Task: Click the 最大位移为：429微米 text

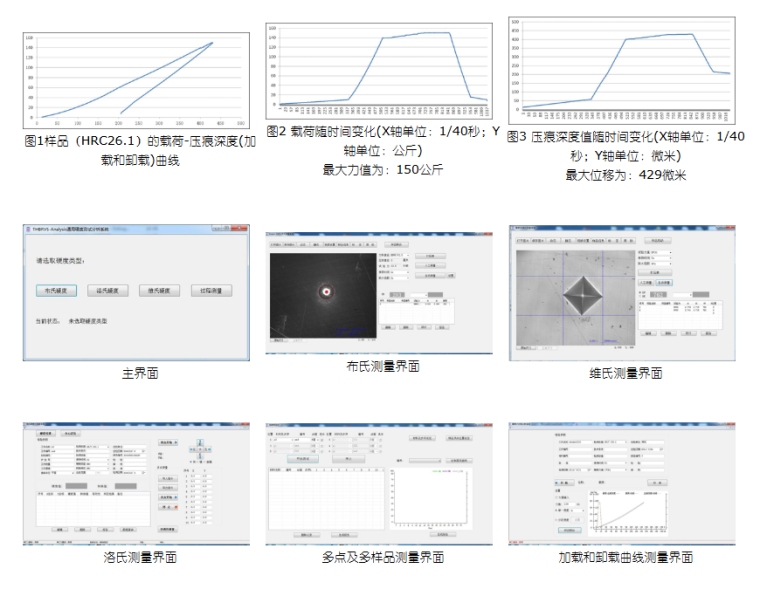Action: [627, 176]
